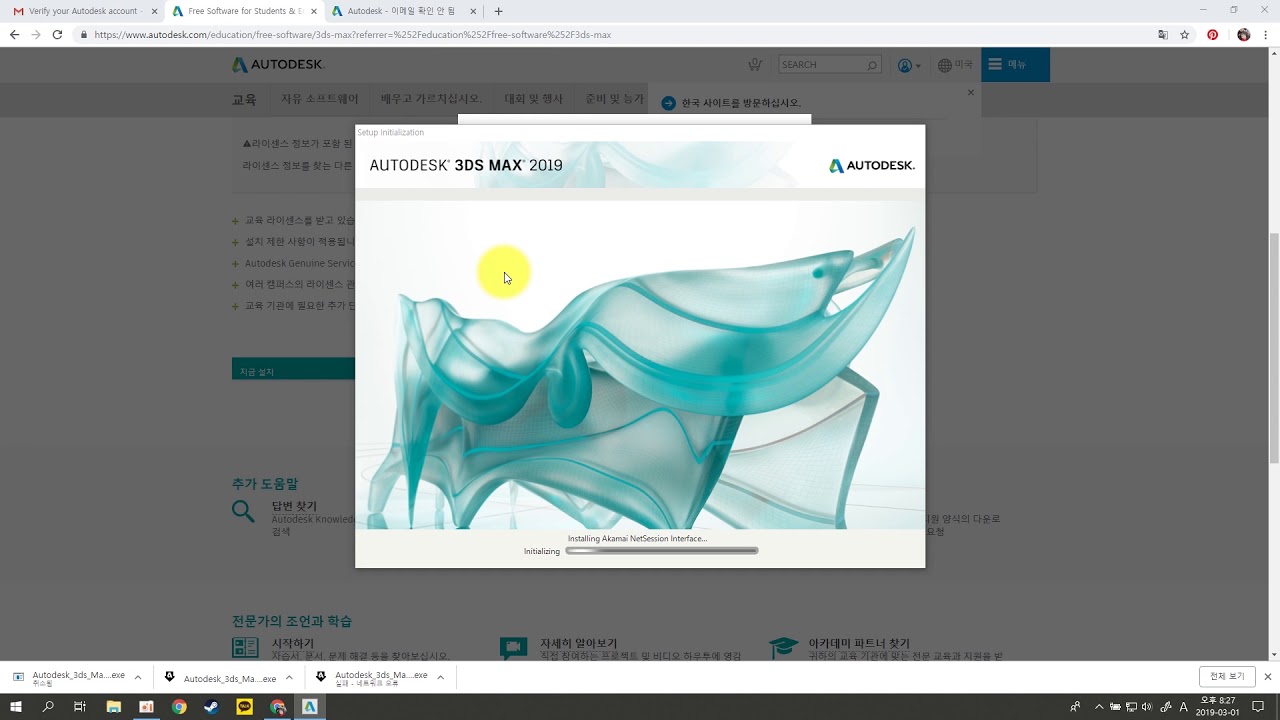1280x720 pixels.
Task: Open the blue 메뉴 hamburger menu
Action: [1015, 65]
